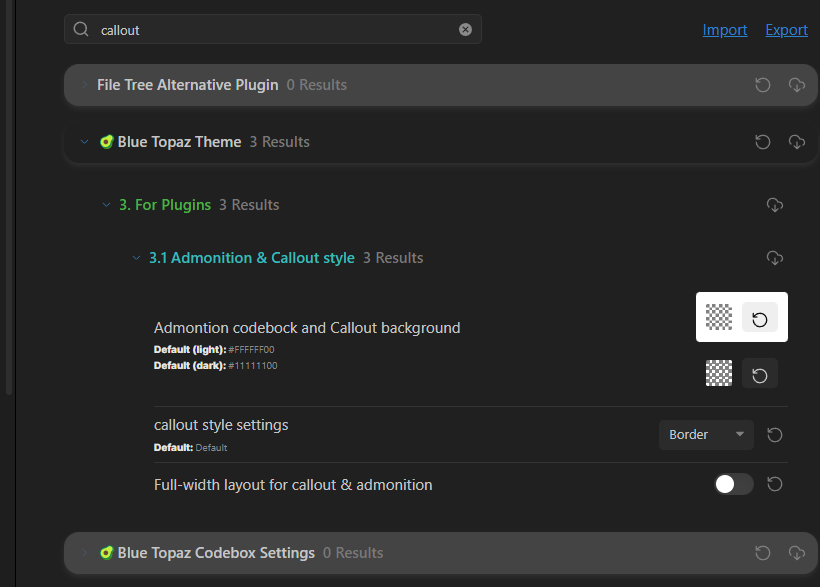Reset light callout background color
This screenshot has width=820, height=587.
click(x=760, y=318)
